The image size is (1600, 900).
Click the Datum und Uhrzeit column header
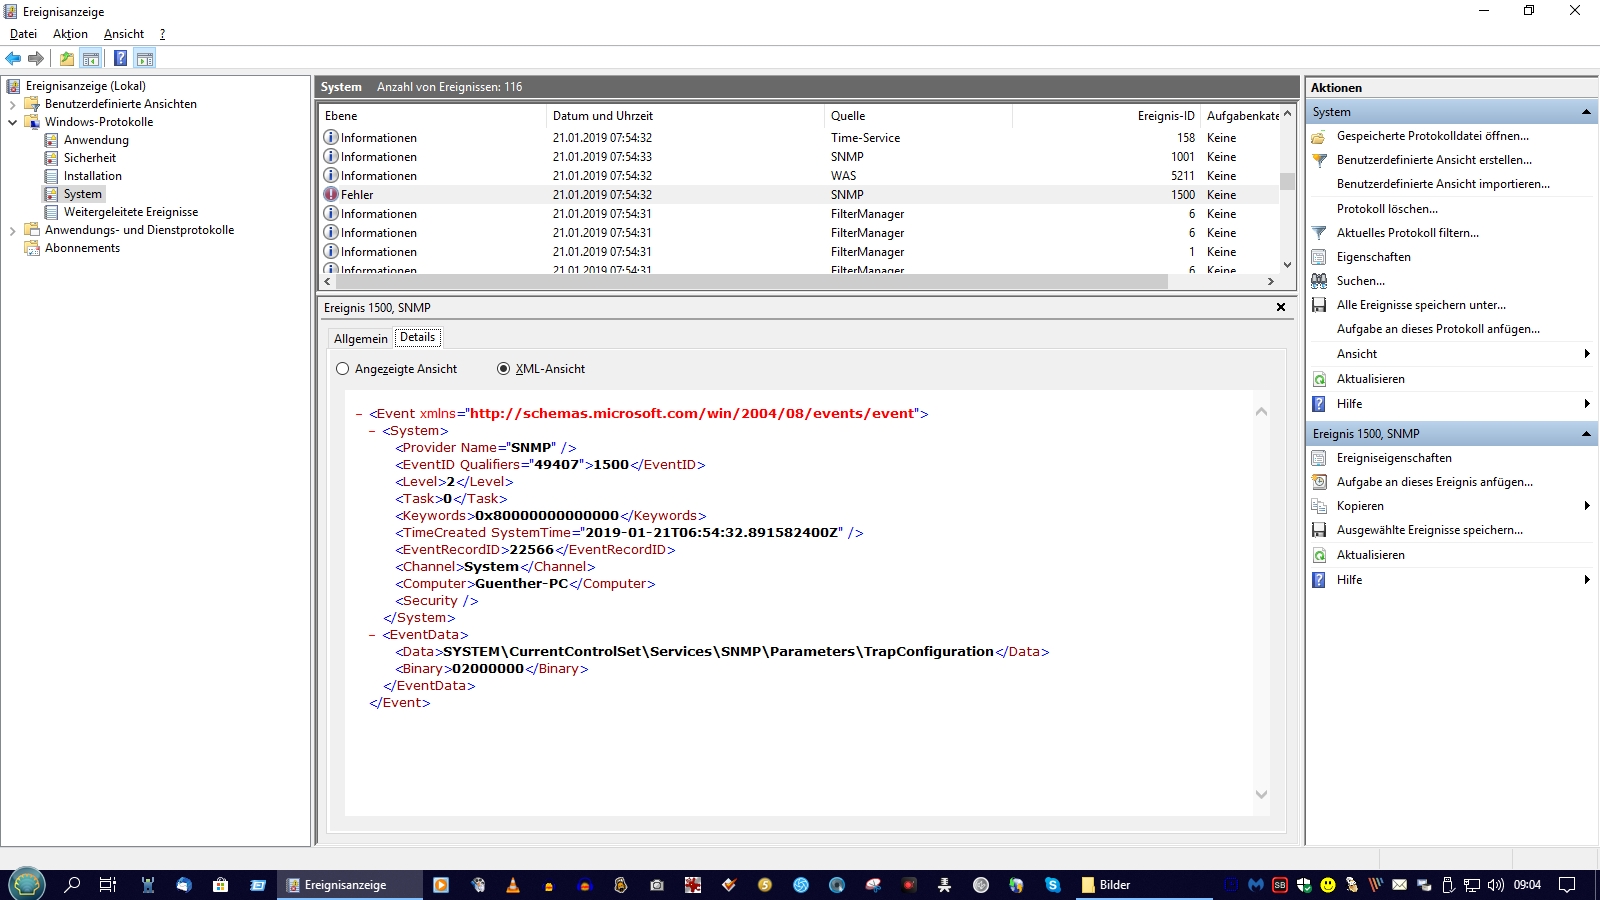685,116
